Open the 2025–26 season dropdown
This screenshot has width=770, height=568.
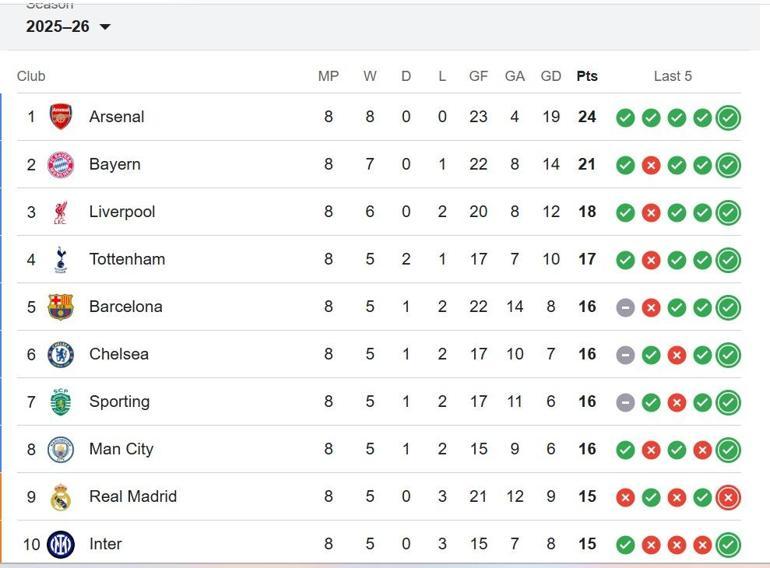pyautogui.click(x=58, y=27)
